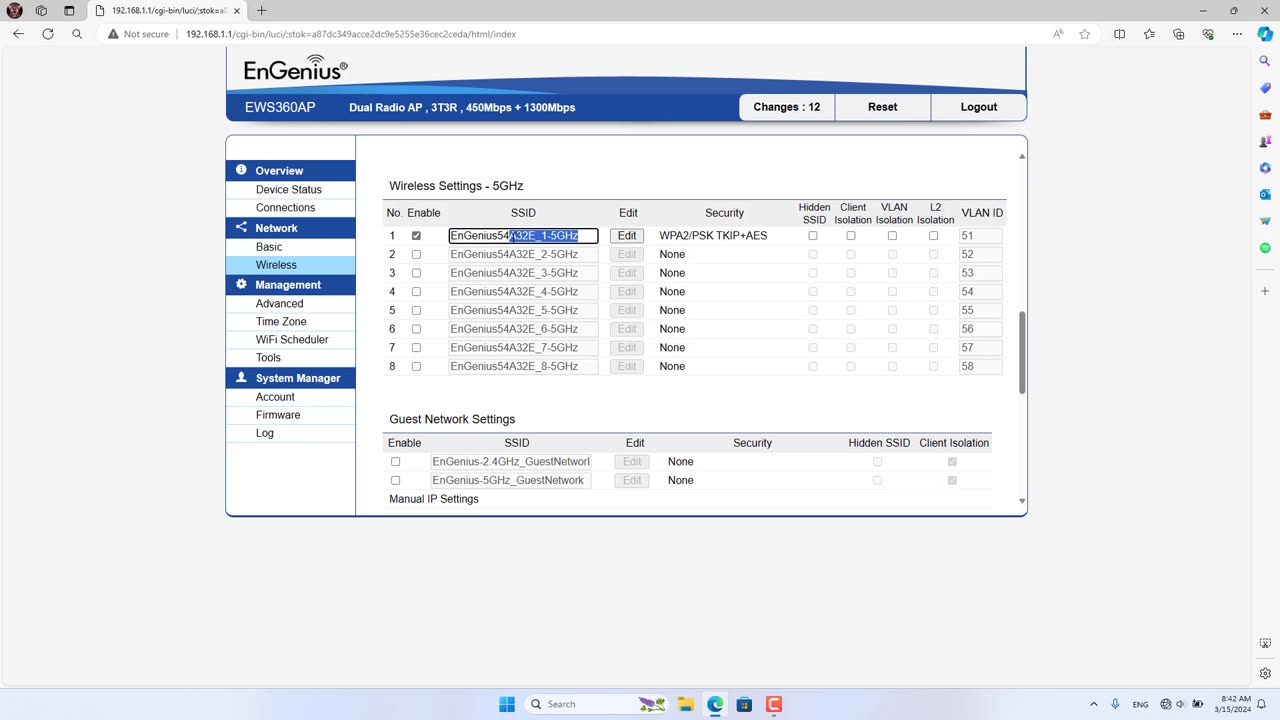Screen dimensions: 1280x720
Task: Enable 5GHz SSID number 8
Action: tap(416, 366)
